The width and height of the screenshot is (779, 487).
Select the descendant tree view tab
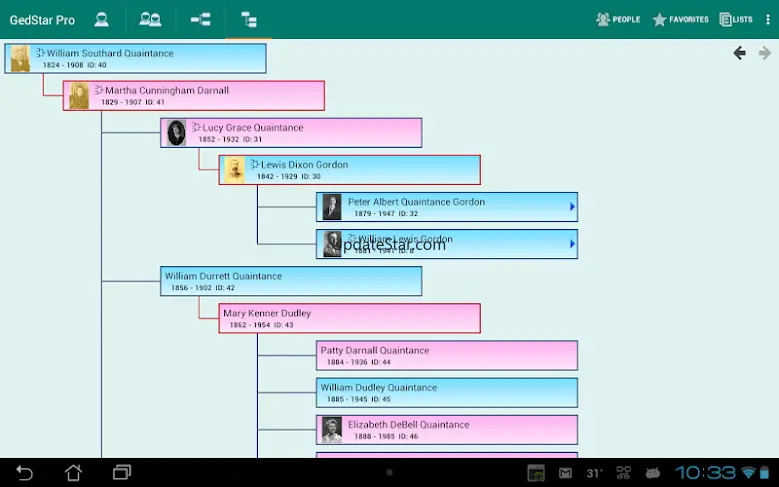click(x=249, y=19)
